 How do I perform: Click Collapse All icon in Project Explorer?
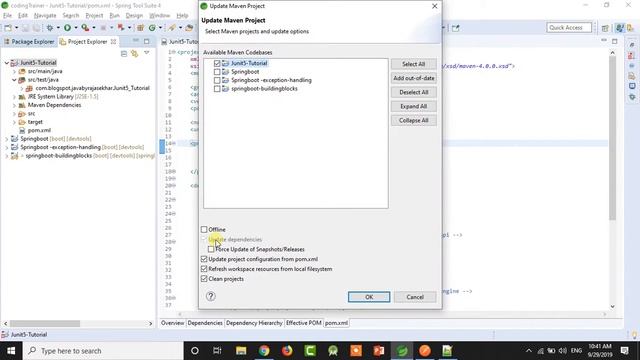[124, 53]
